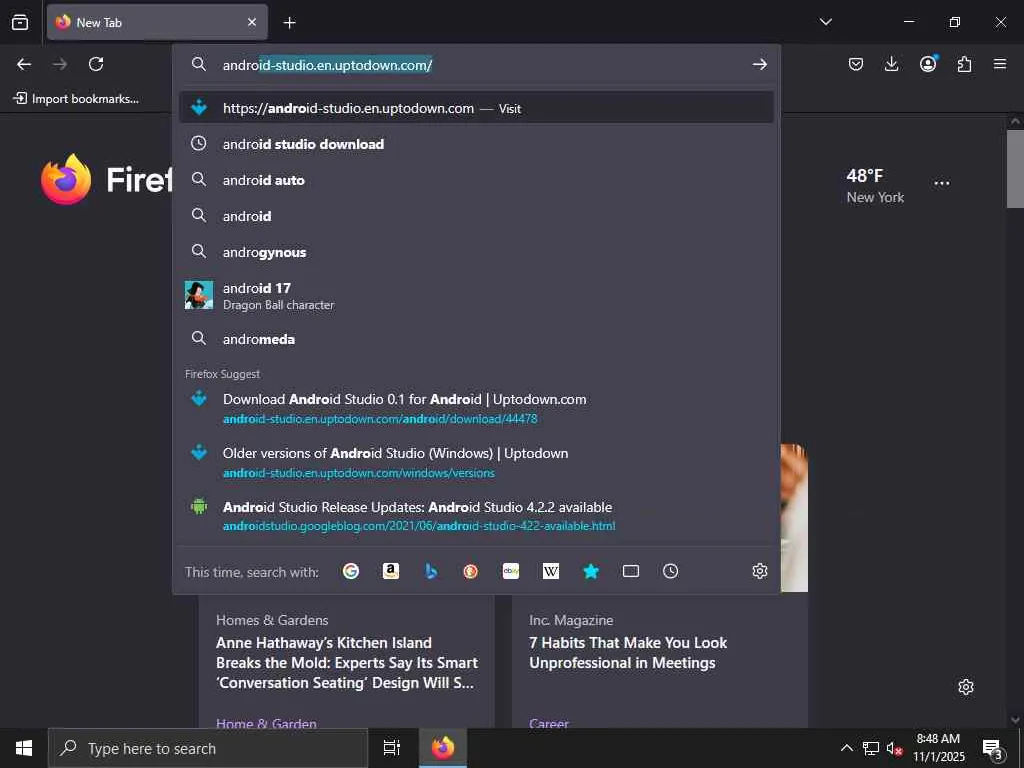Search this time with Wikipedia
The height and width of the screenshot is (768, 1024).
[x=551, y=571]
